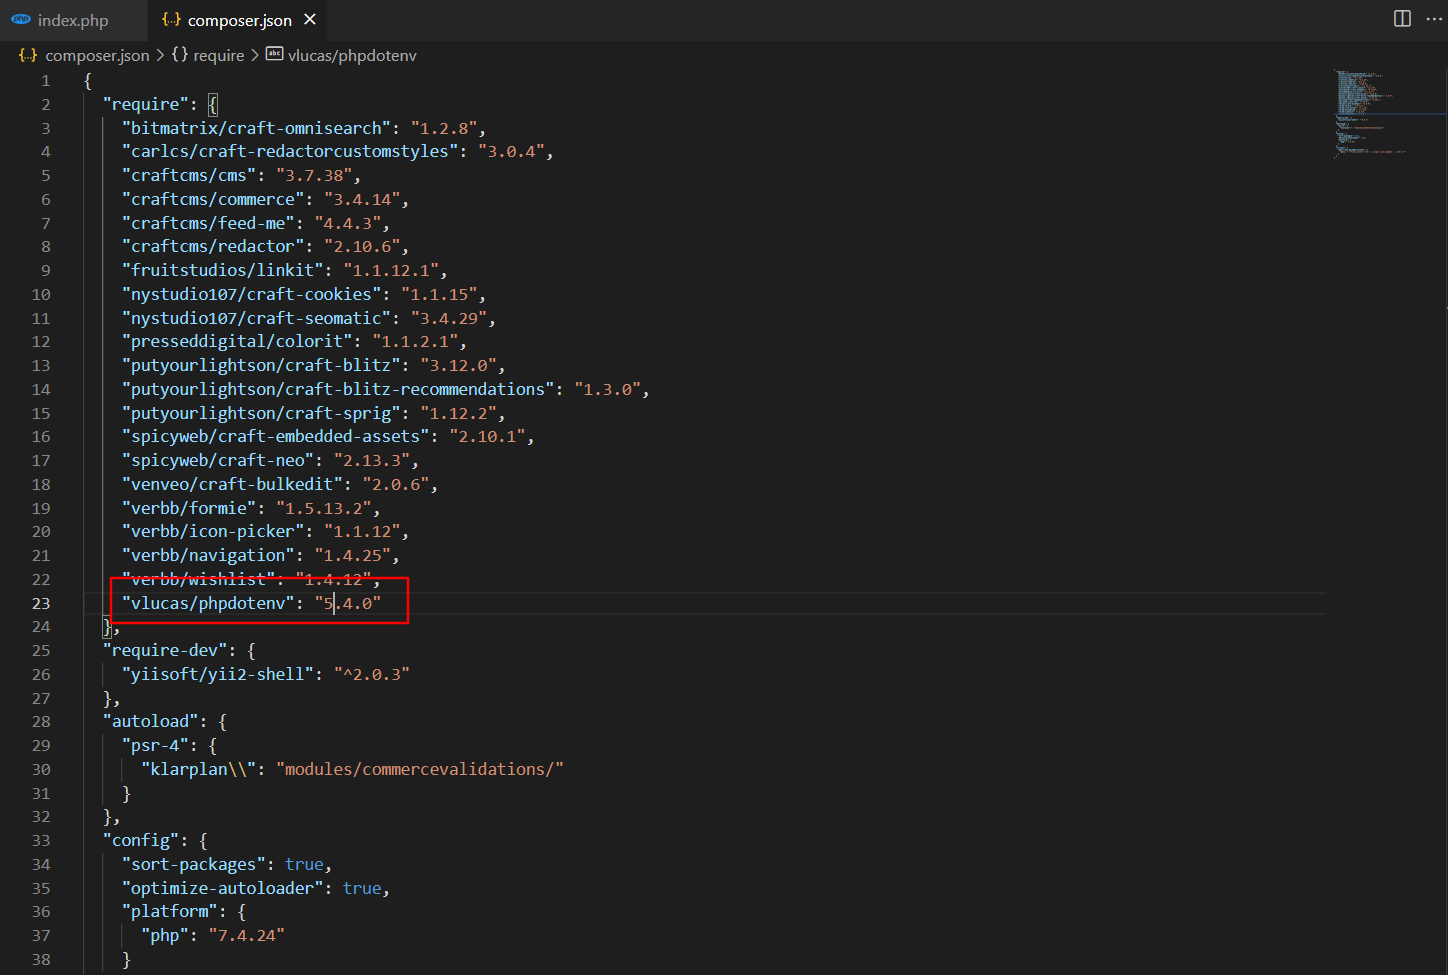The height and width of the screenshot is (975, 1448).
Task: Click "verbb/navigation" package name
Action: click(x=209, y=555)
